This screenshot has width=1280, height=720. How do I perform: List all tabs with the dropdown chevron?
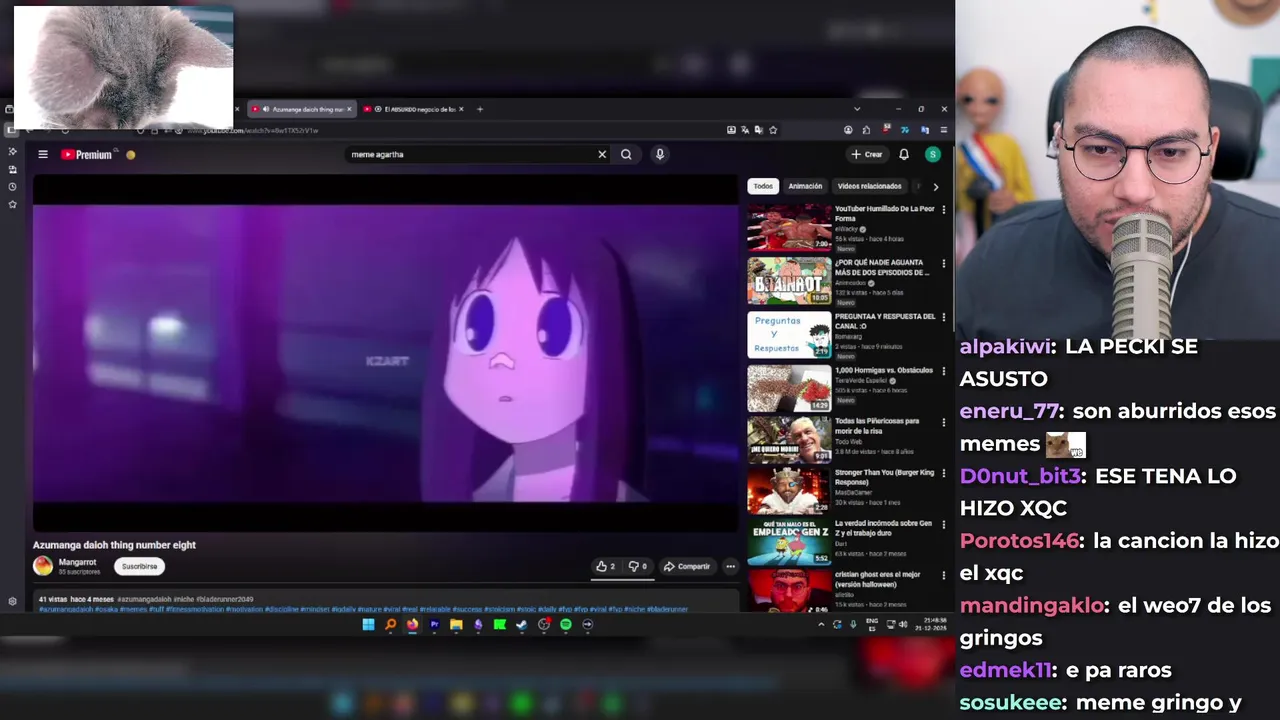pyautogui.click(x=856, y=109)
